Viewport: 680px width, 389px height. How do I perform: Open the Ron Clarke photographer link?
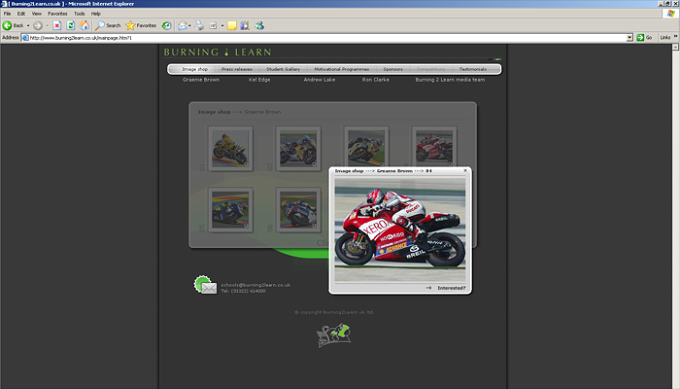pos(376,80)
